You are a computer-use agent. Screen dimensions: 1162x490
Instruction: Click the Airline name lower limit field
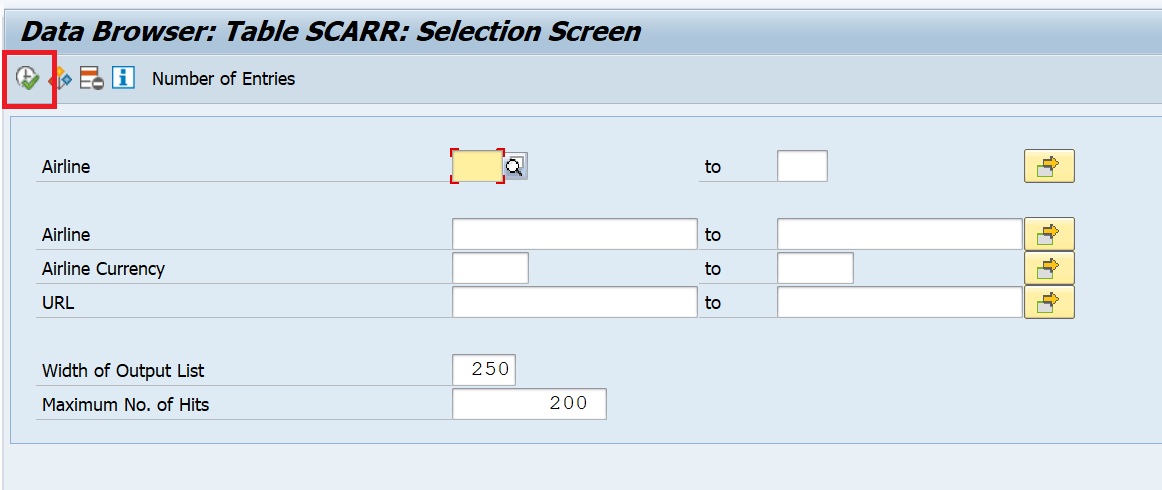[574, 234]
